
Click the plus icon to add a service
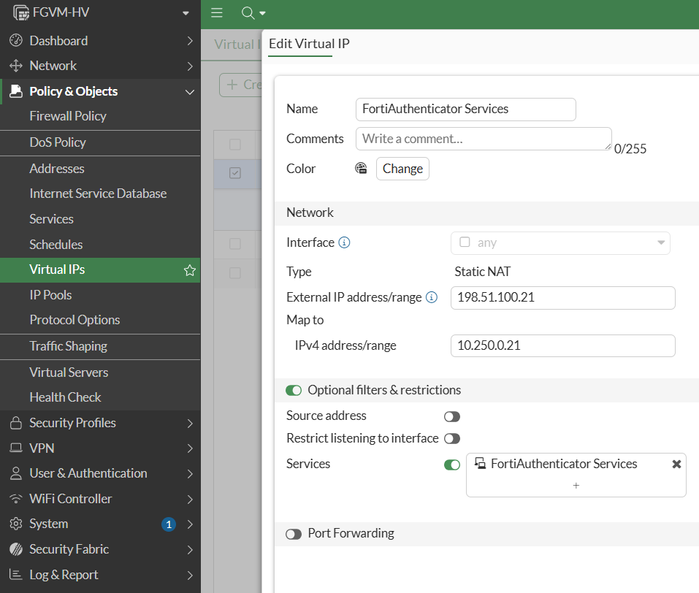tap(575, 485)
